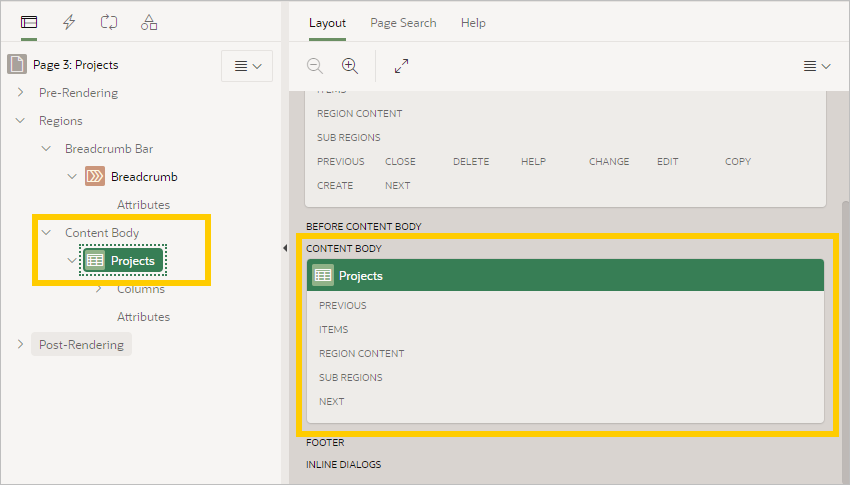Select the Content Body tree item

(x=102, y=232)
